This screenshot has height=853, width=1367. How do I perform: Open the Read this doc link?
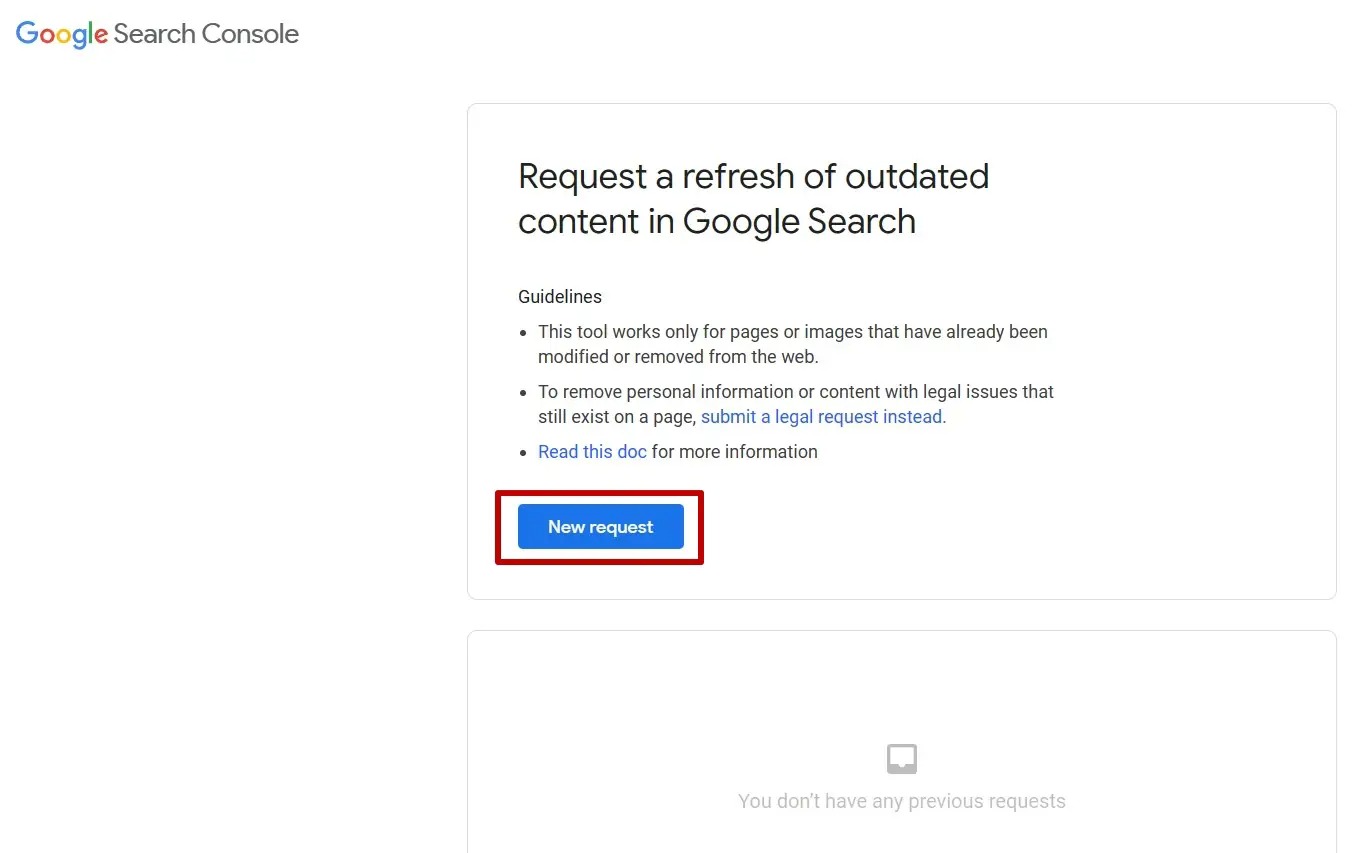point(592,451)
